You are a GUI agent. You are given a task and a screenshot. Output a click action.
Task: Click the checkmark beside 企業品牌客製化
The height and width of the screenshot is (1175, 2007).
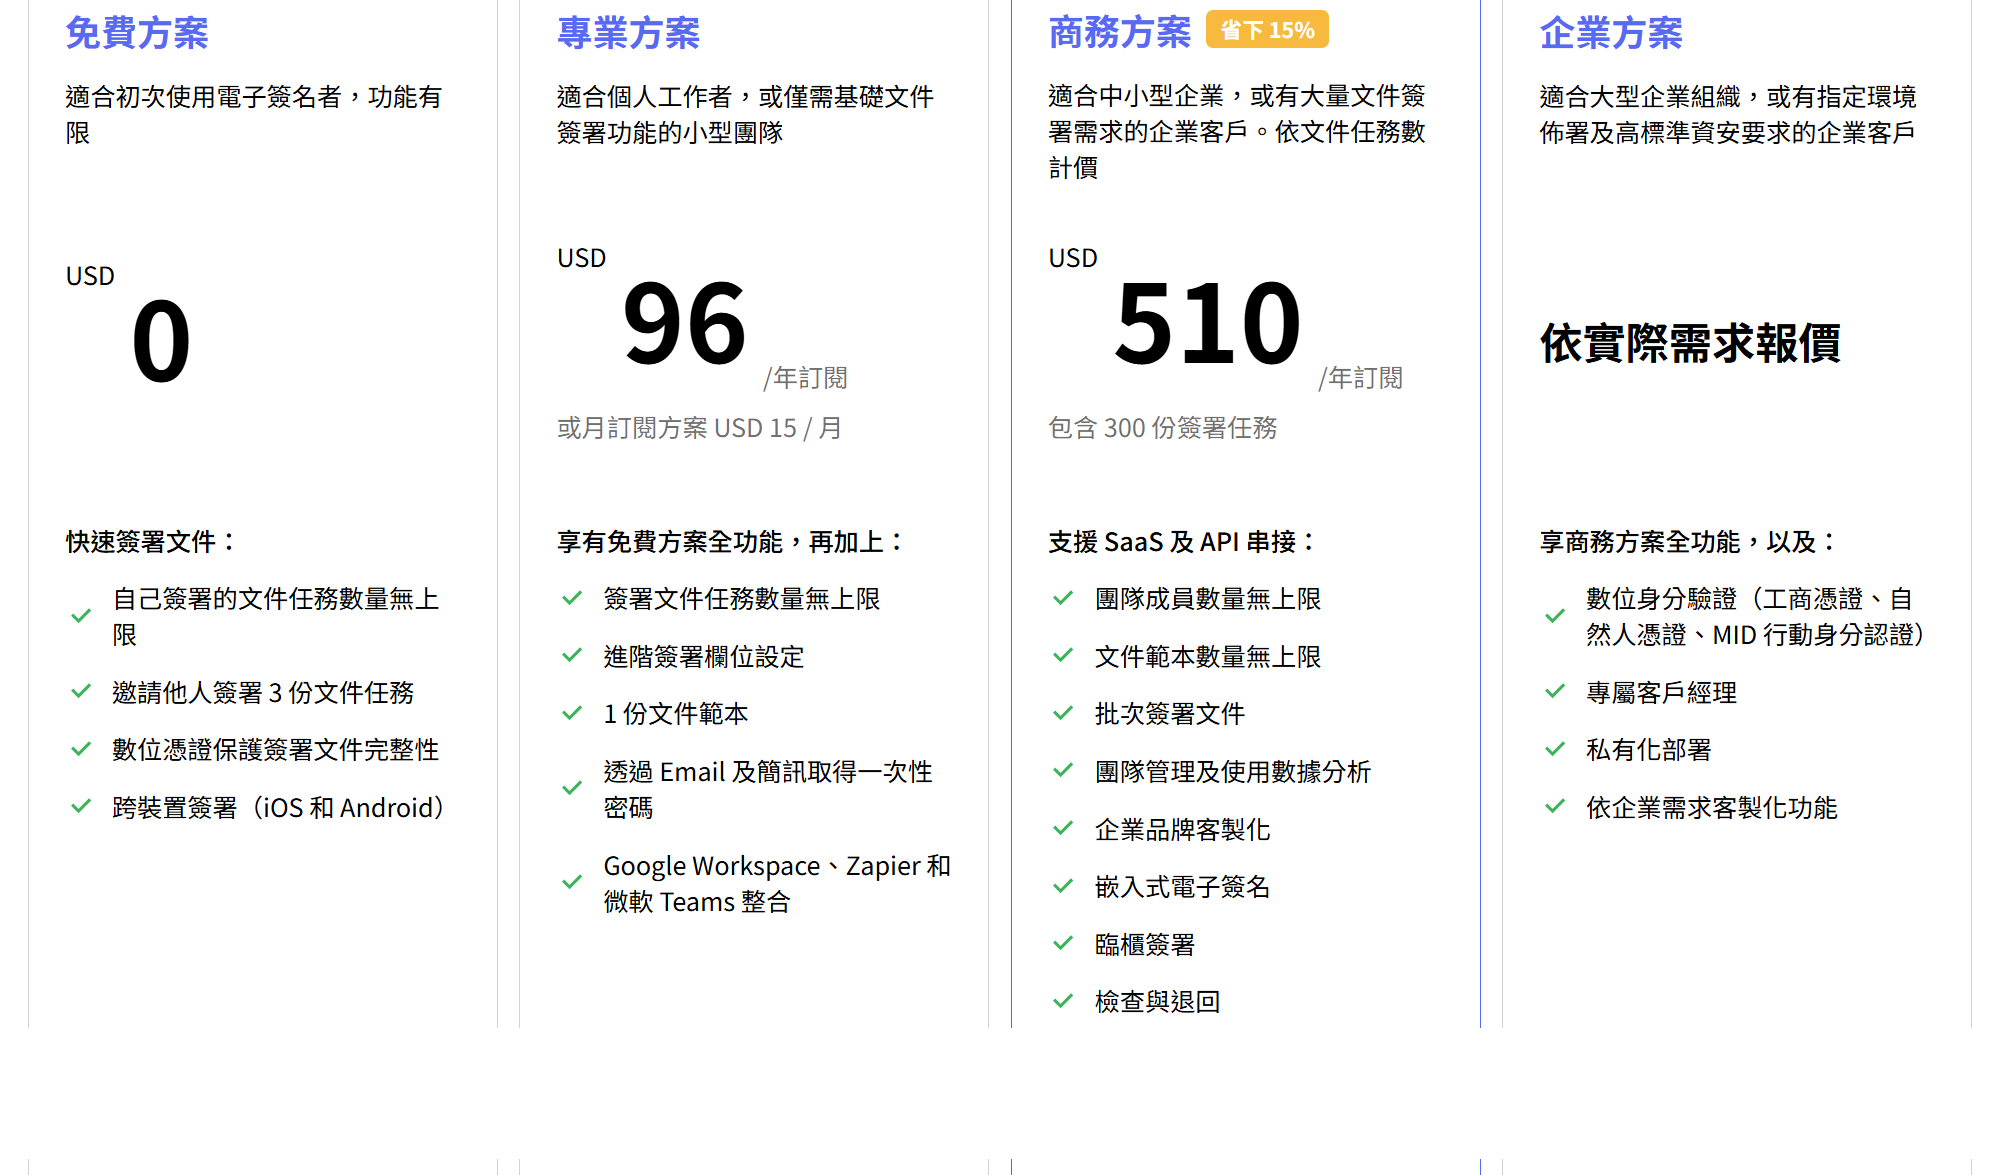coord(1063,828)
